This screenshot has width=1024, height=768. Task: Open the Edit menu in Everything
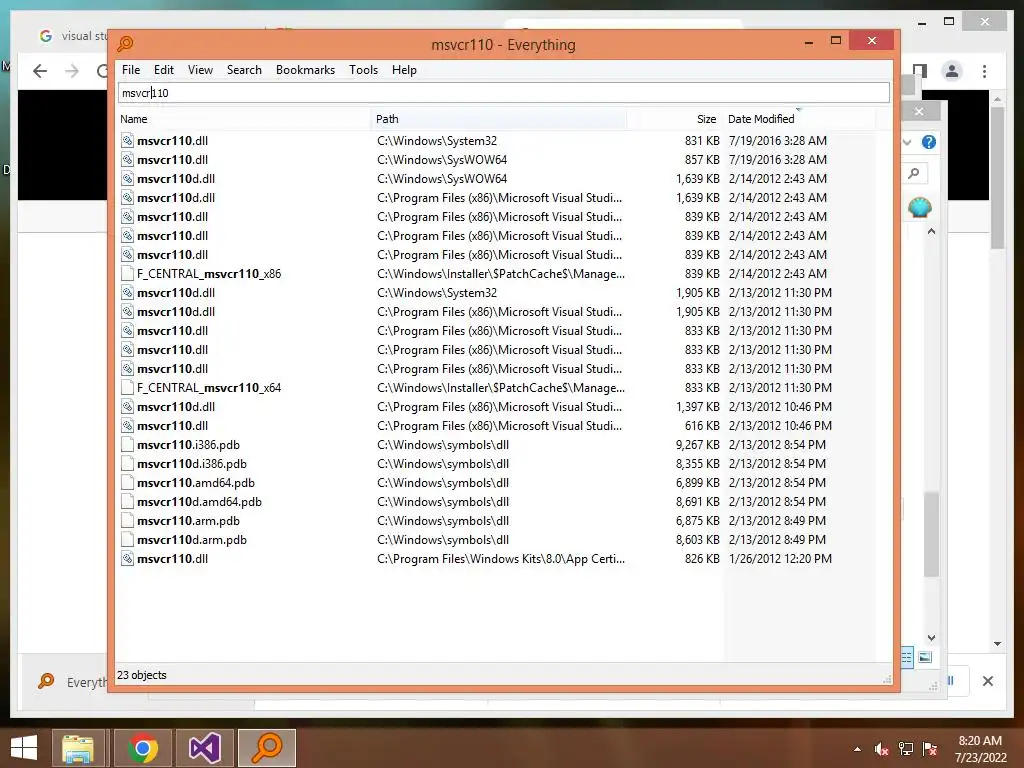[x=163, y=70]
